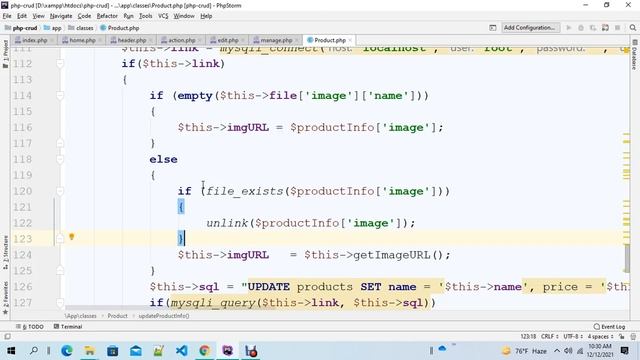Open the Tools menu

pos(145,16)
